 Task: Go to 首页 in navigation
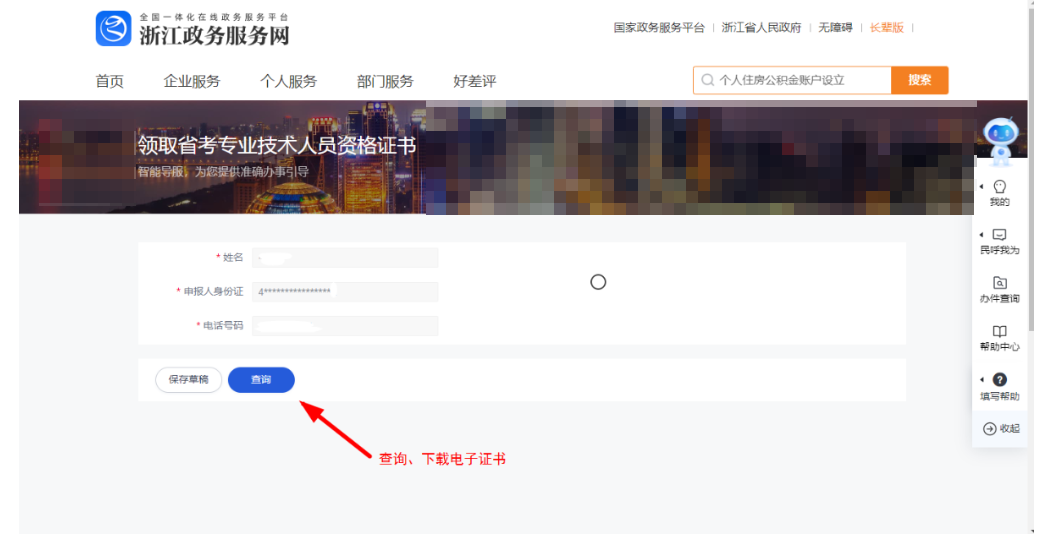pyautogui.click(x=109, y=82)
